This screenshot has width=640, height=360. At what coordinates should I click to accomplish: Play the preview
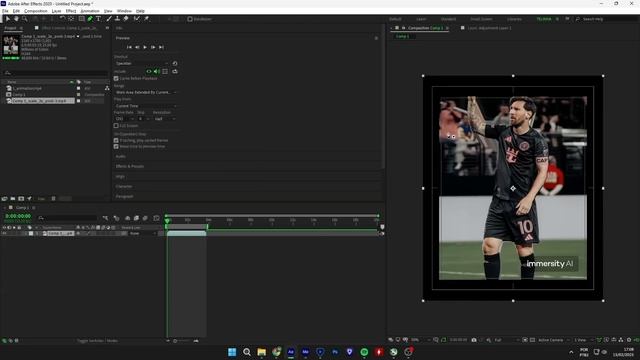click(x=145, y=47)
